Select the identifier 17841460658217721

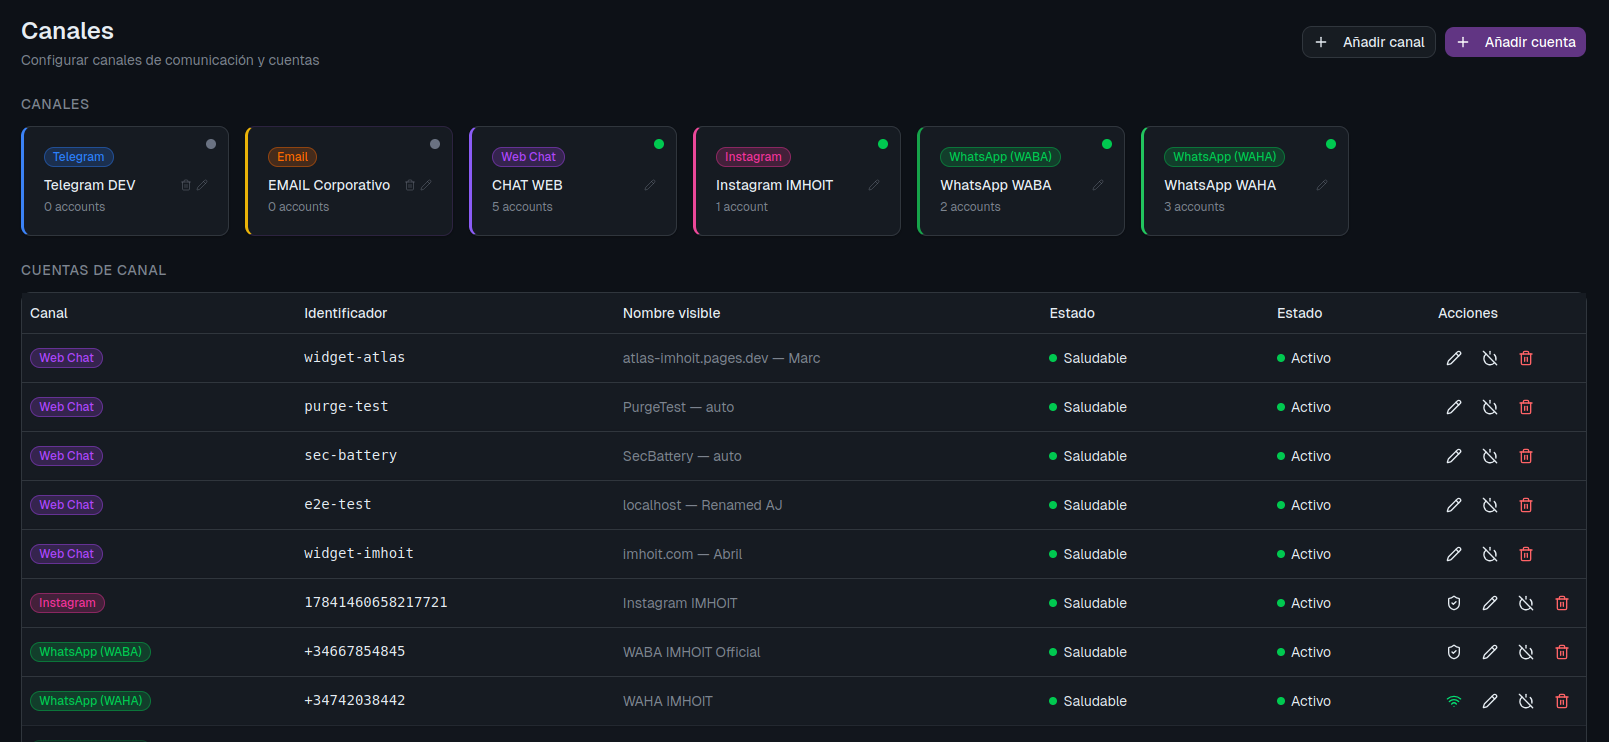click(x=376, y=602)
